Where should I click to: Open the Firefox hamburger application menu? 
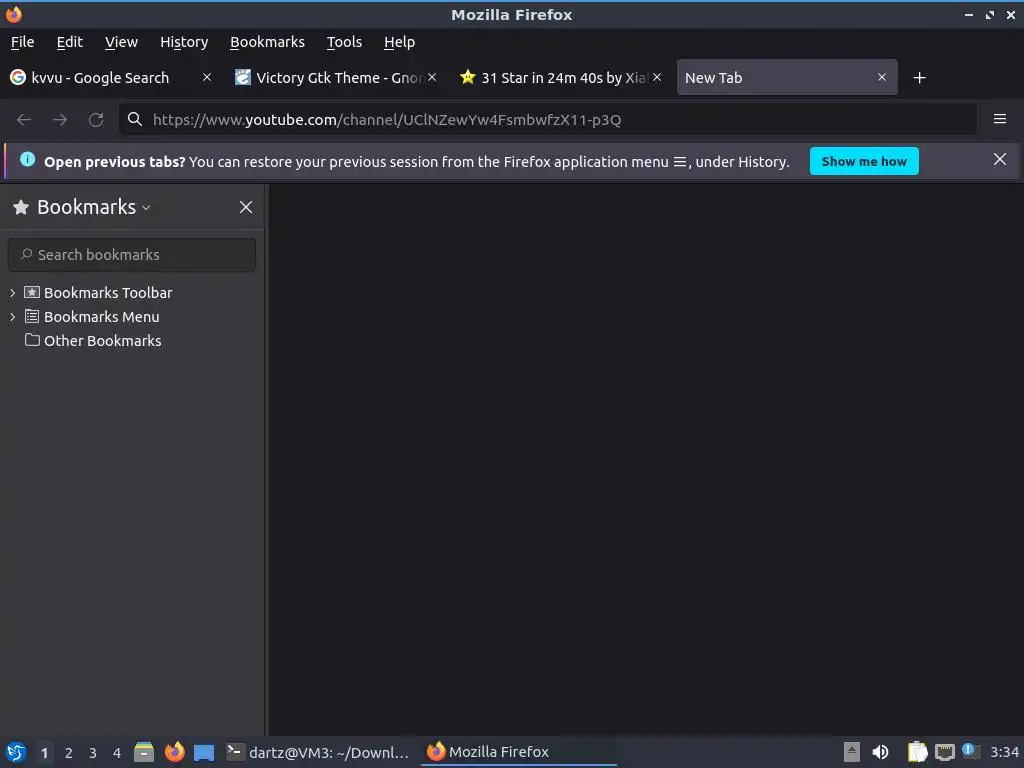tap(999, 119)
